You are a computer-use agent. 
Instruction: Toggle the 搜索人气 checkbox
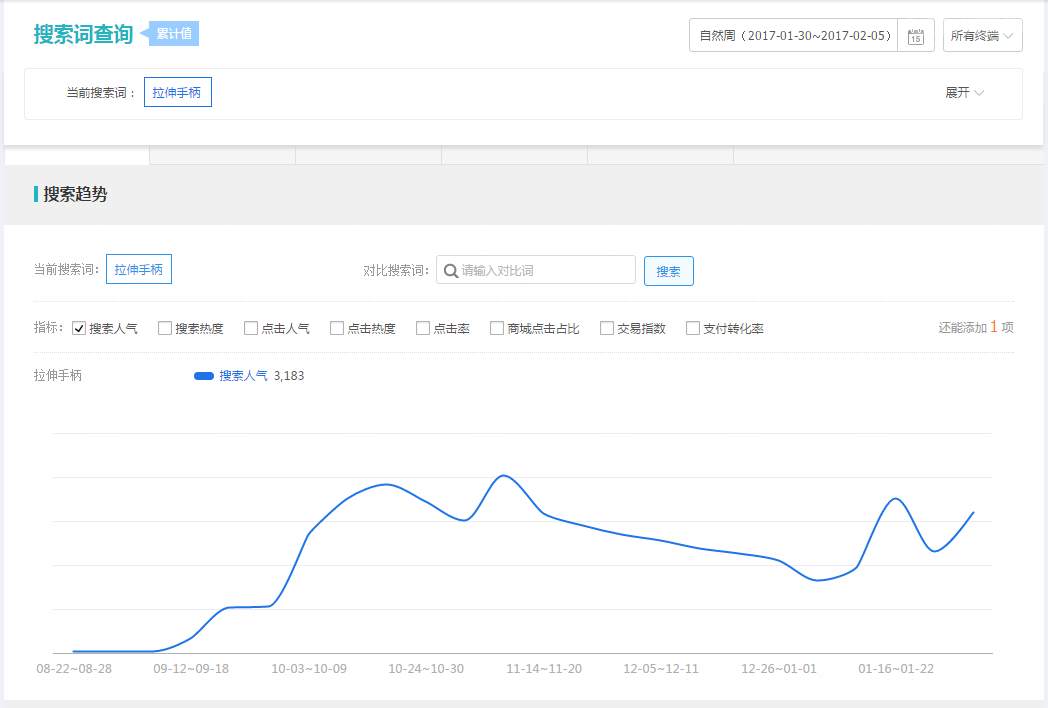80,328
